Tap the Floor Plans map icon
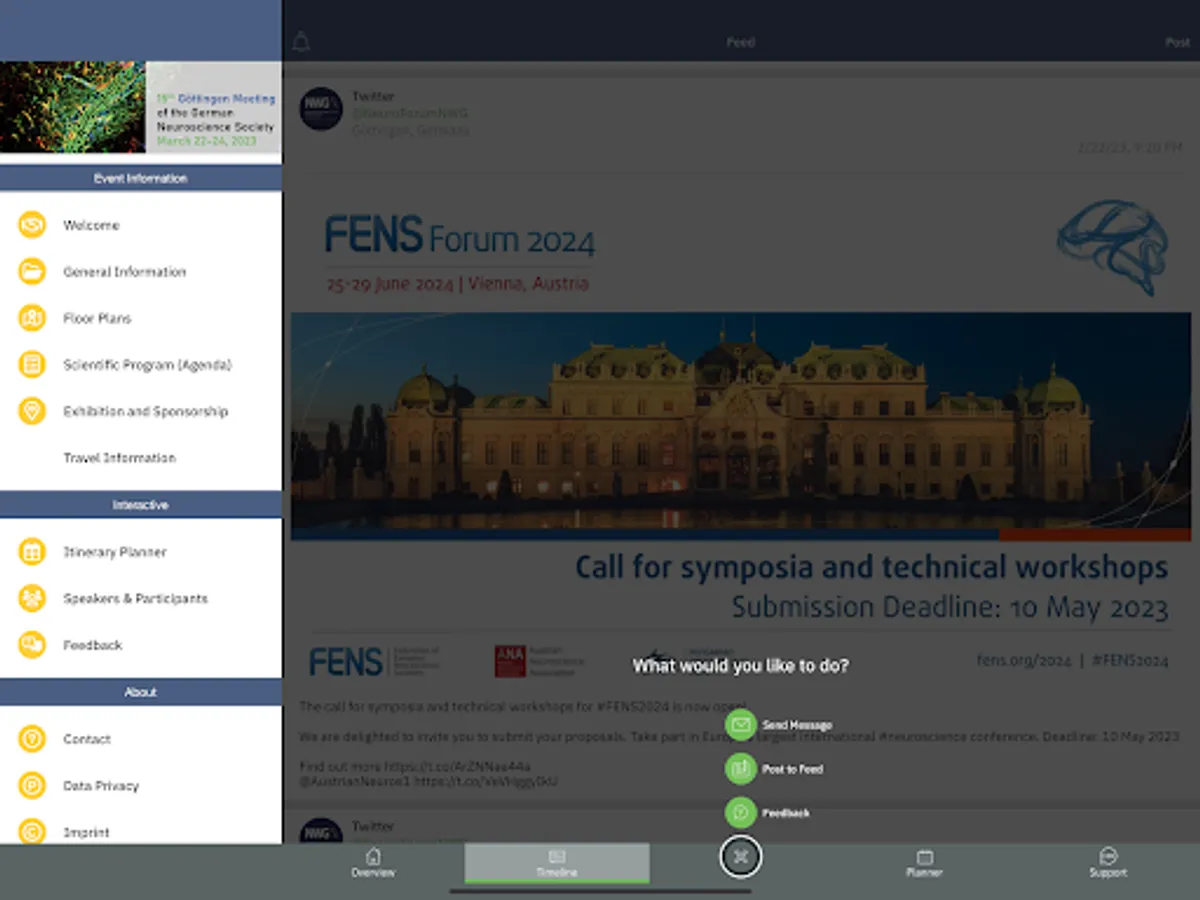 pos(32,318)
